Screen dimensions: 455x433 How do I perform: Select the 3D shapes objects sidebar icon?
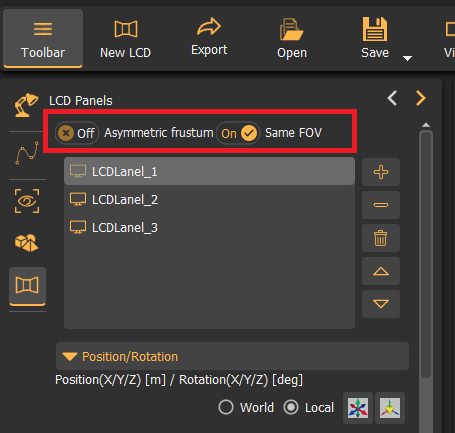pos(27,242)
